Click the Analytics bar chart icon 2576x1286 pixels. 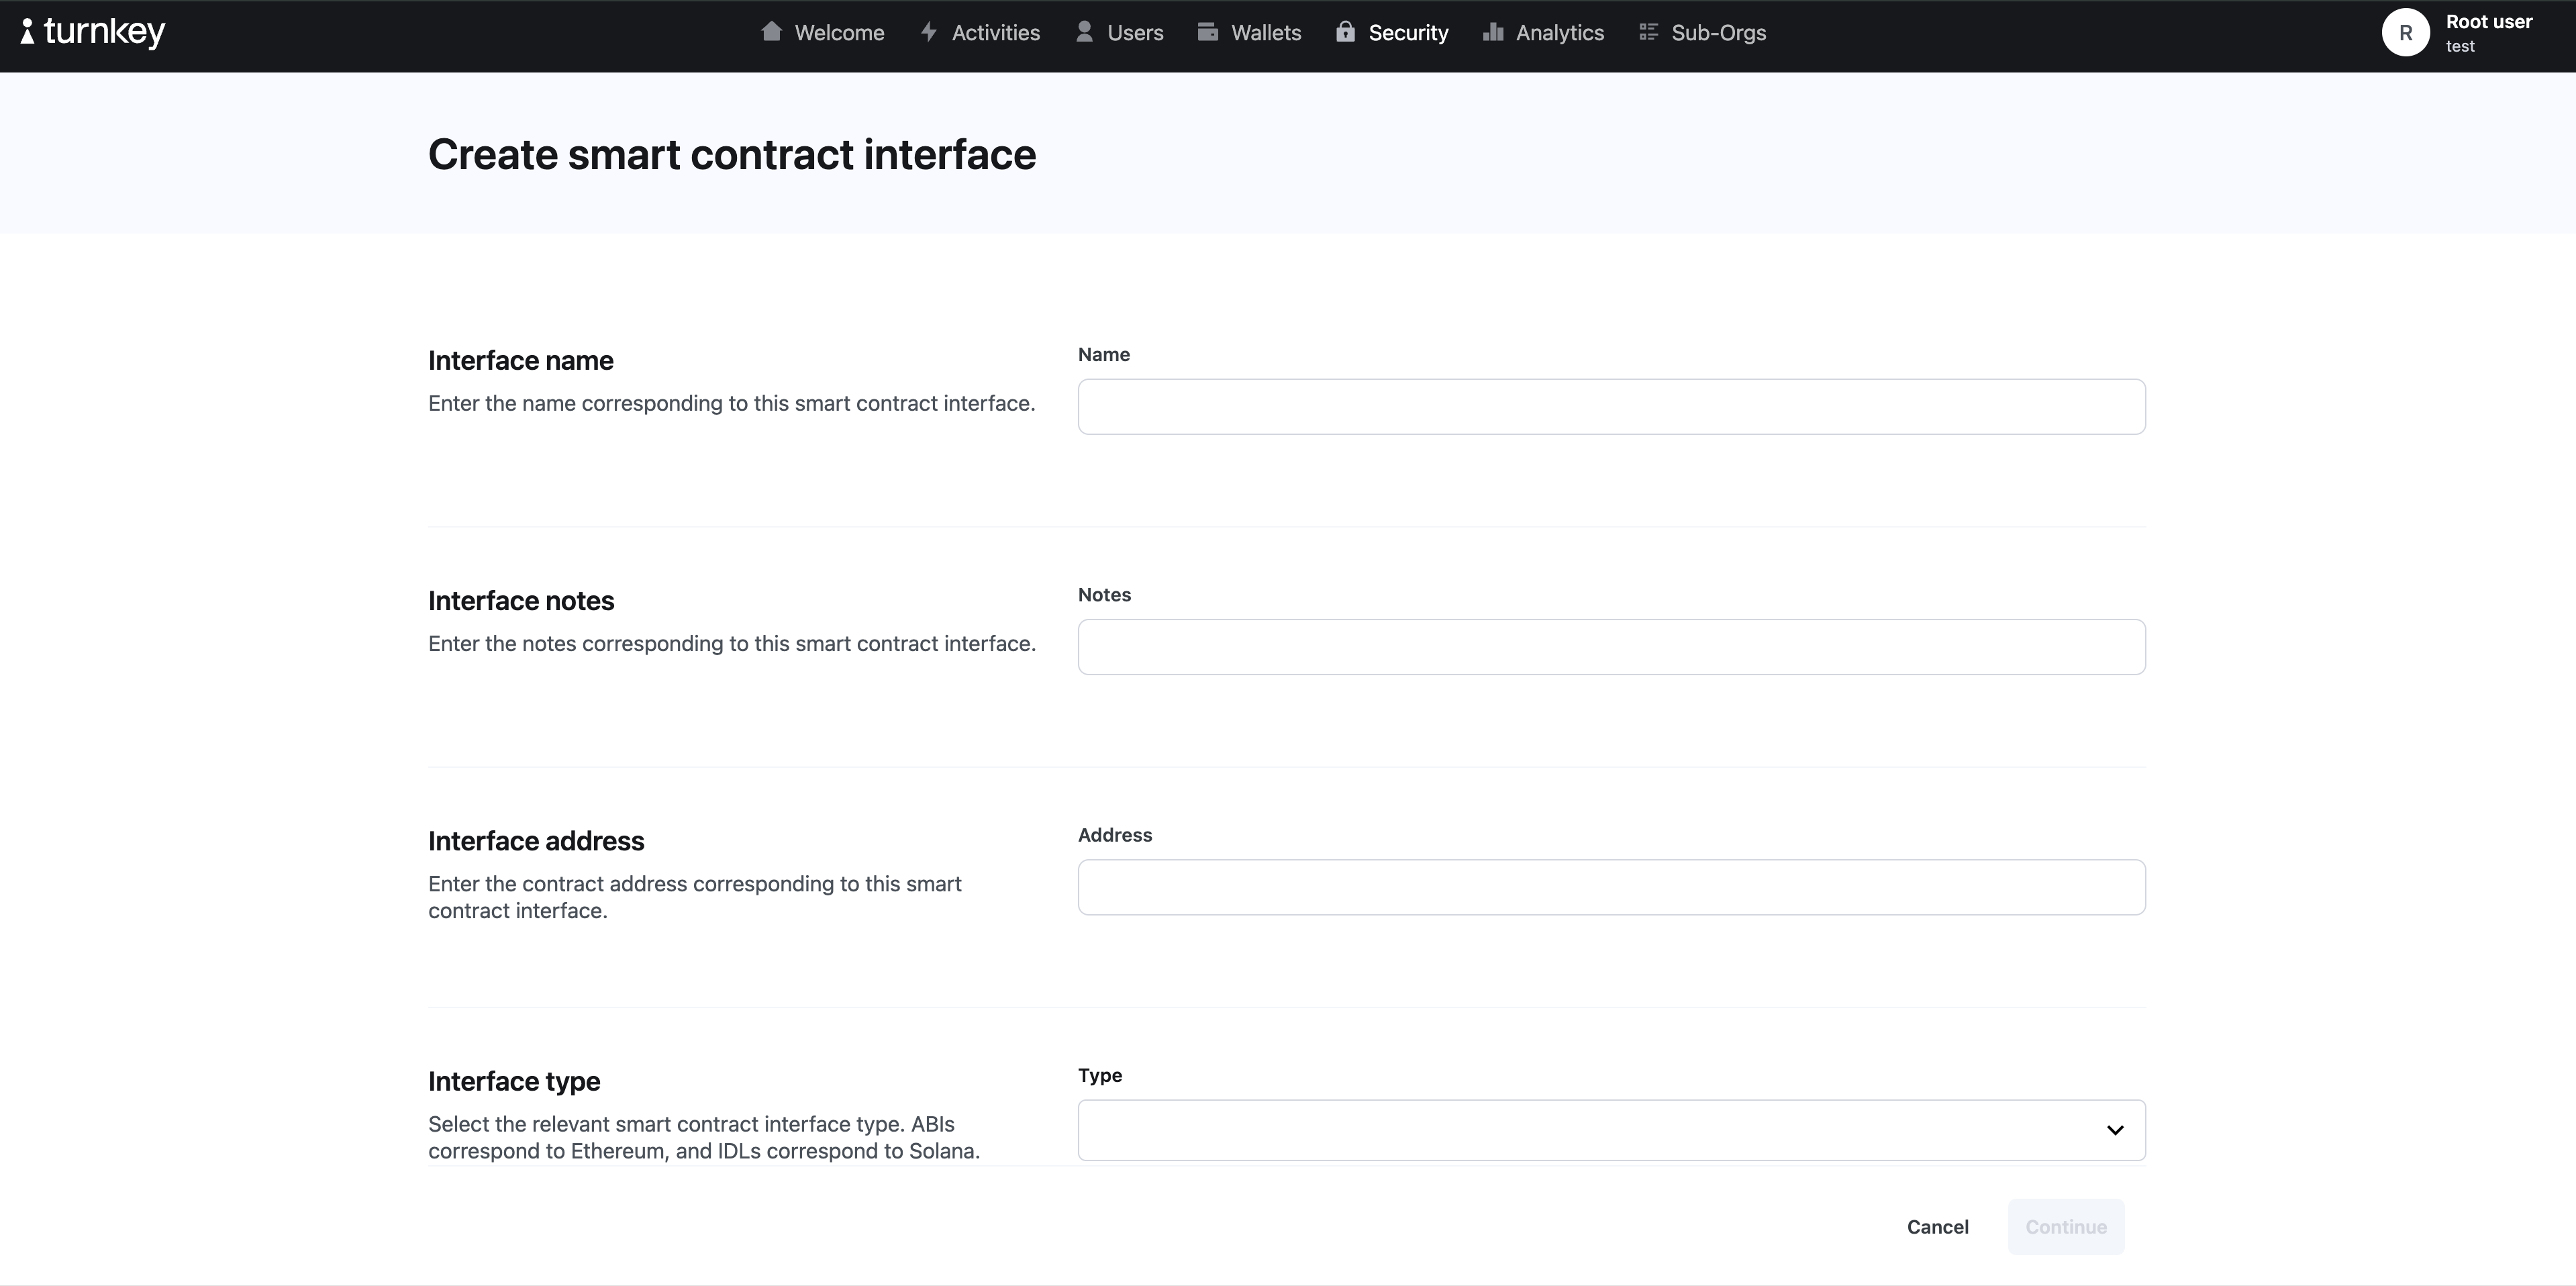1492,32
